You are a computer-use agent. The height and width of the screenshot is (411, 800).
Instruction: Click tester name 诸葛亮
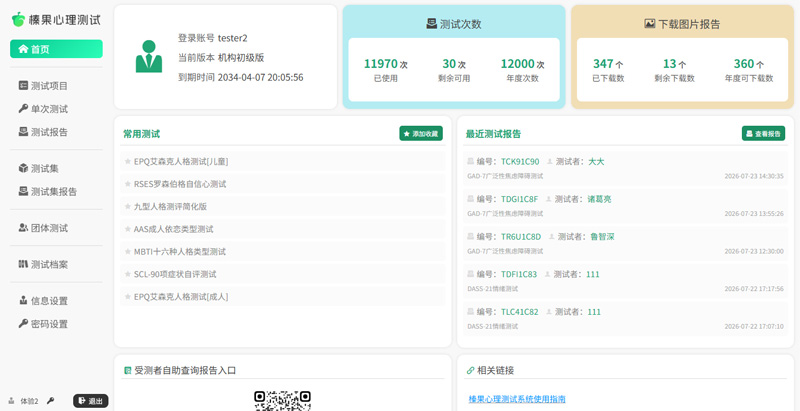pos(599,199)
